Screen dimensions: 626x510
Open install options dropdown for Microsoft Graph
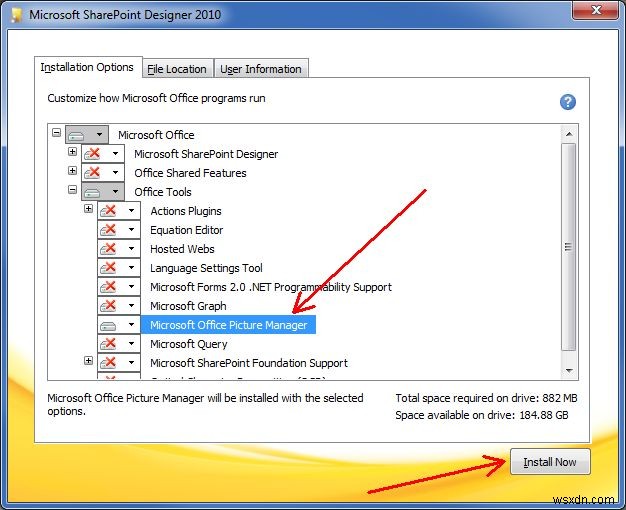pos(131,306)
